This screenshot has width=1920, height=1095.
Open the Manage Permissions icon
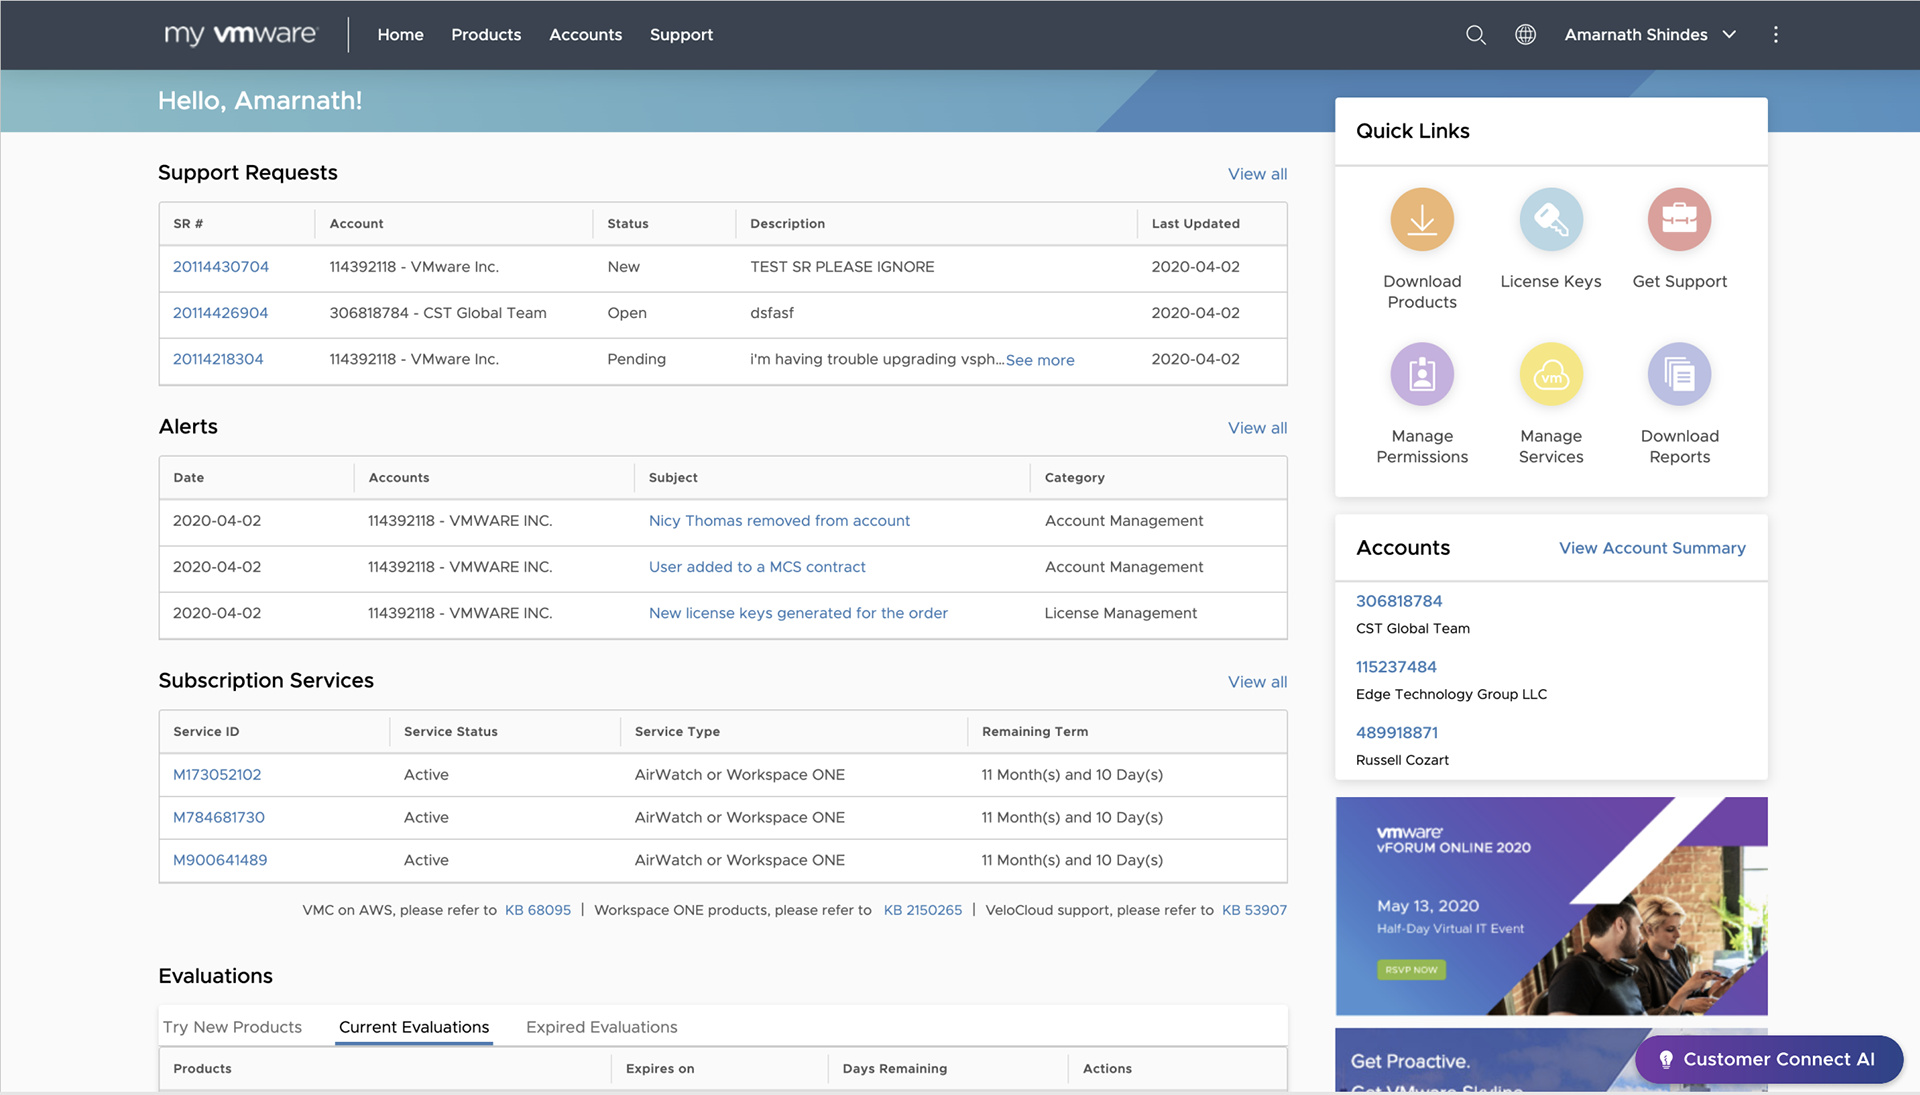pyautogui.click(x=1421, y=374)
